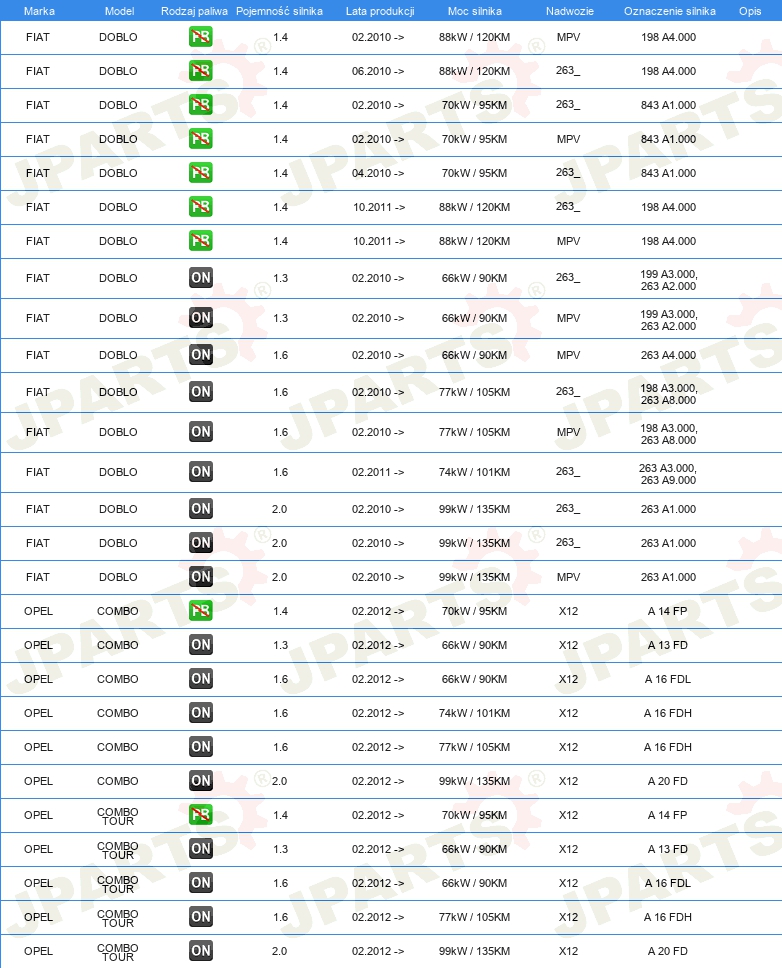
Task: Click petrol badge for Doblo 02.2010 70kW 263_
Action: pyautogui.click(x=201, y=104)
